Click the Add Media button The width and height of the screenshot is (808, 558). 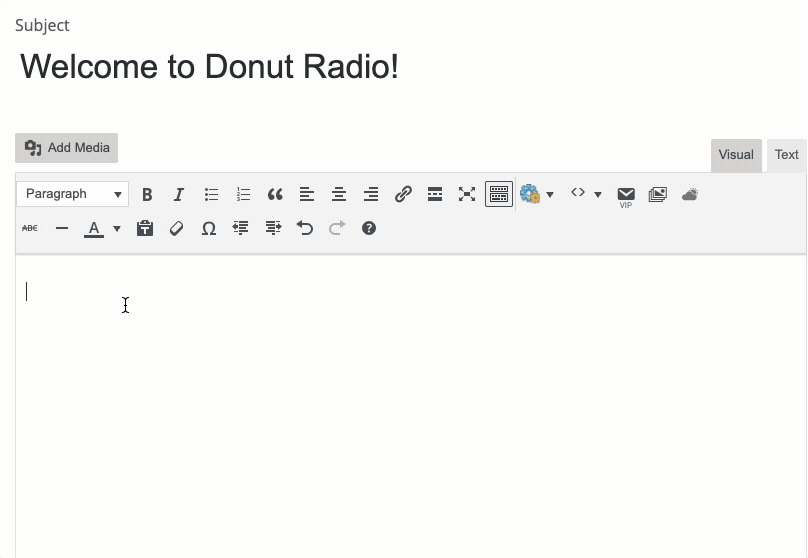click(66, 148)
